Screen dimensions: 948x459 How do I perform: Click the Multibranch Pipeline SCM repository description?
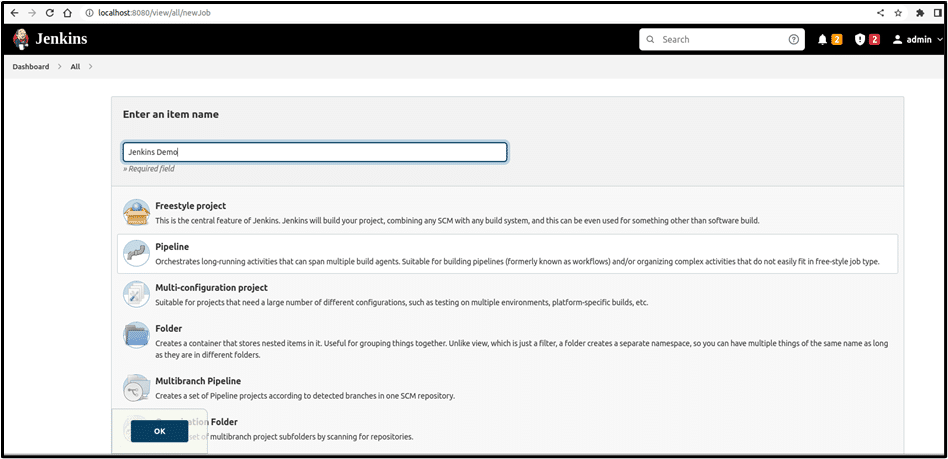coord(305,396)
